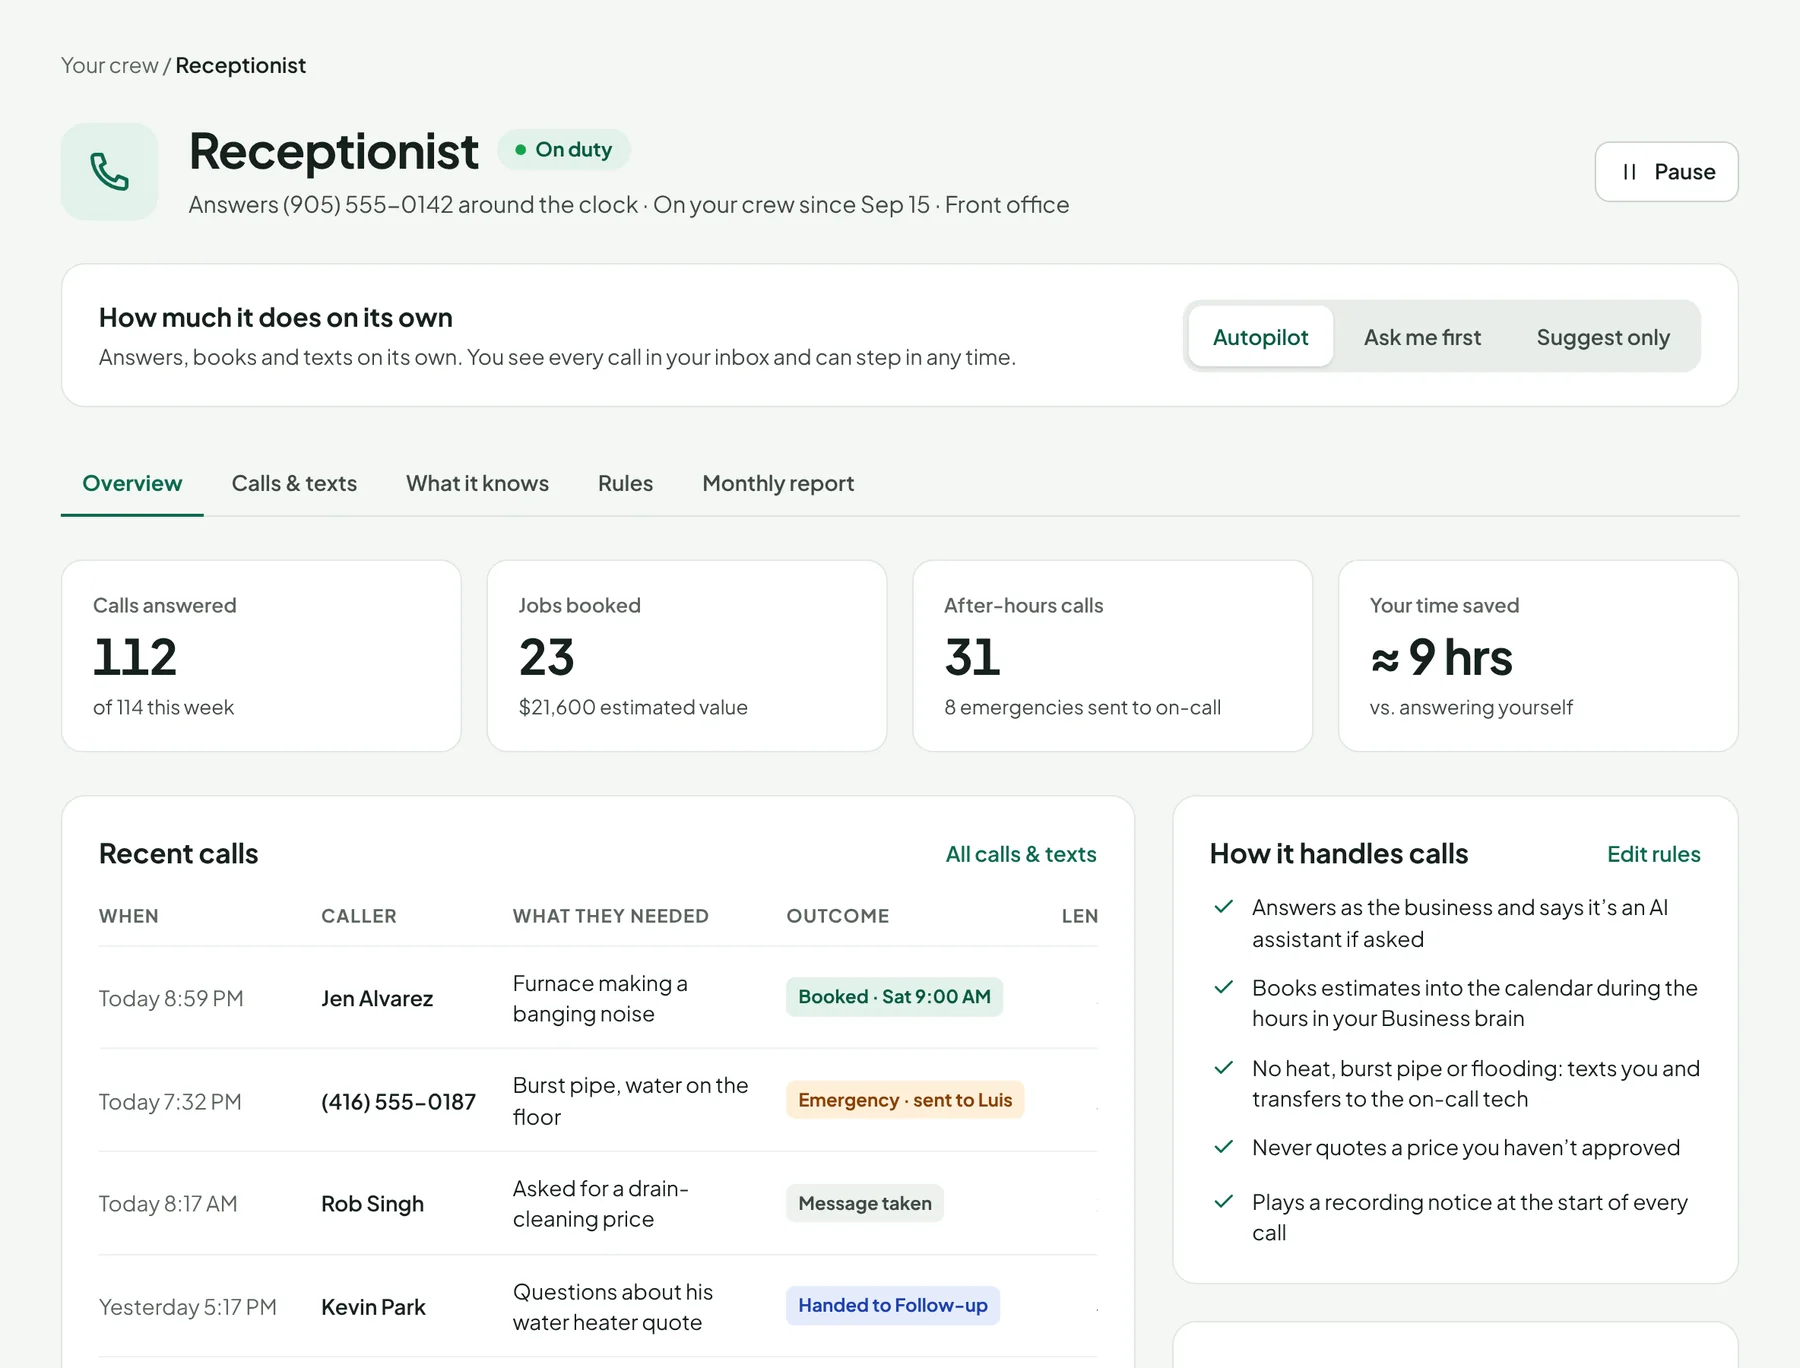Open the Jobs booked stat card
Image resolution: width=1800 pixels, height=1368 pixels.
tap(687, 656)
